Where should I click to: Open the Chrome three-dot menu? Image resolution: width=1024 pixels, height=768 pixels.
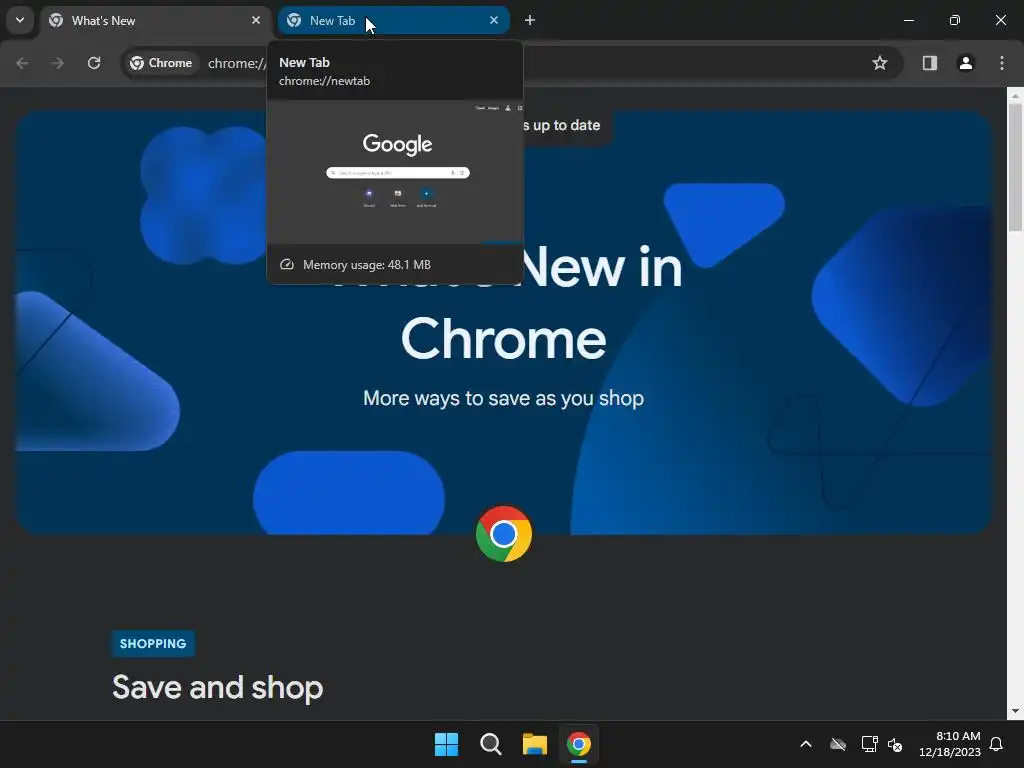1002,63
